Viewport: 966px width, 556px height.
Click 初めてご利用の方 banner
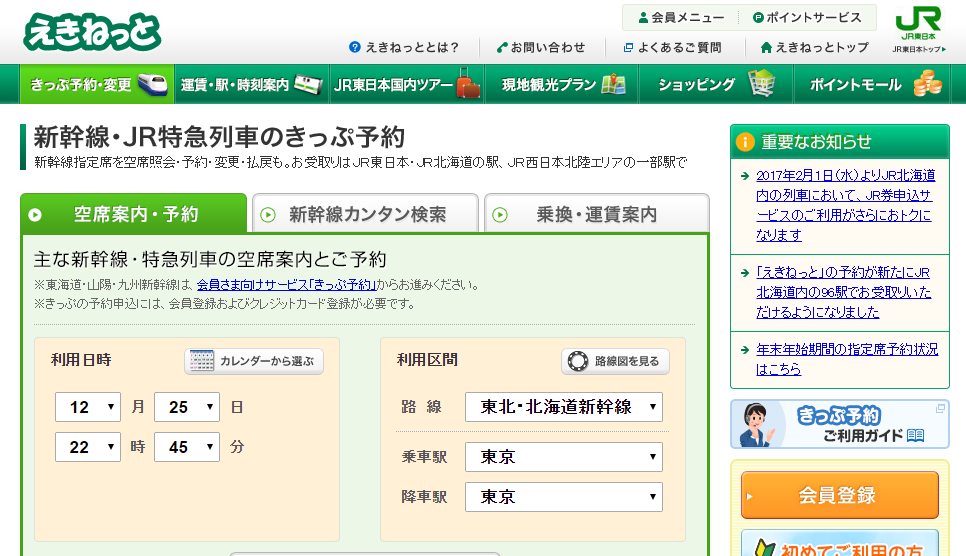840,543
